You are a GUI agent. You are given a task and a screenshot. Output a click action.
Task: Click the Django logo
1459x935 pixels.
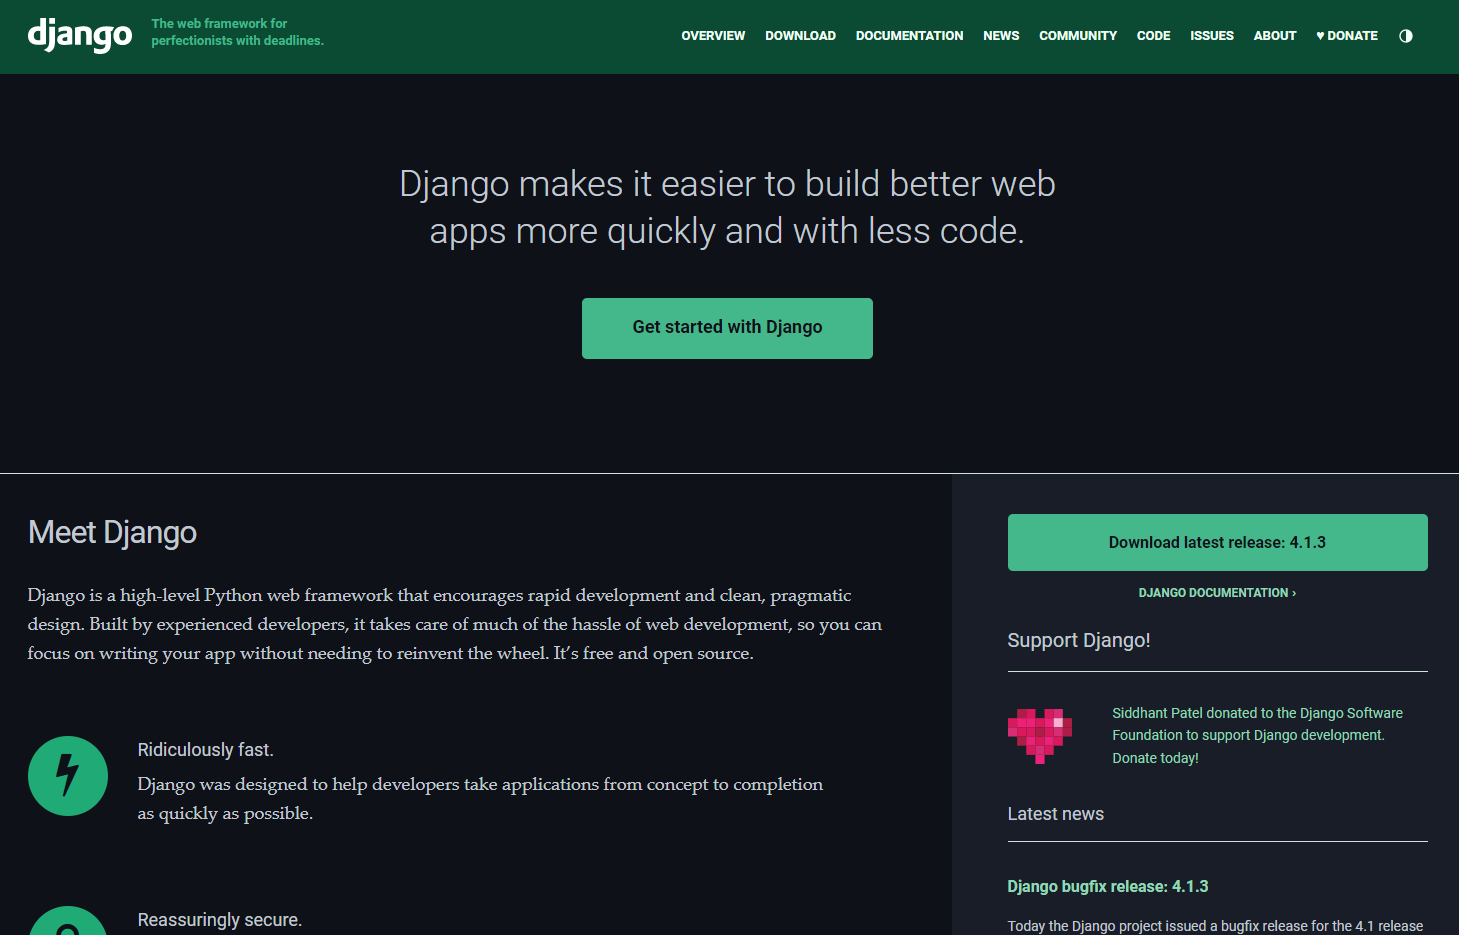(x=79, y=35)
